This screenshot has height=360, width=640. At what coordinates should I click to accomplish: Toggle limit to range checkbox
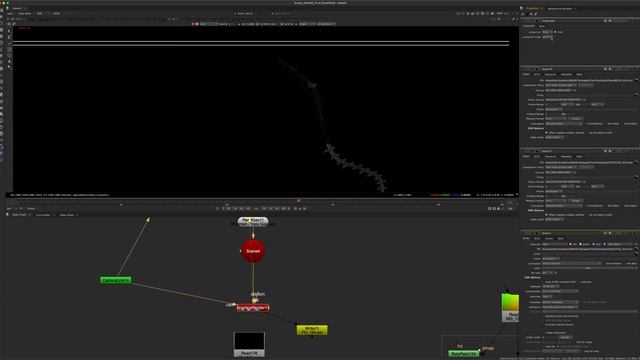point(576,342)
